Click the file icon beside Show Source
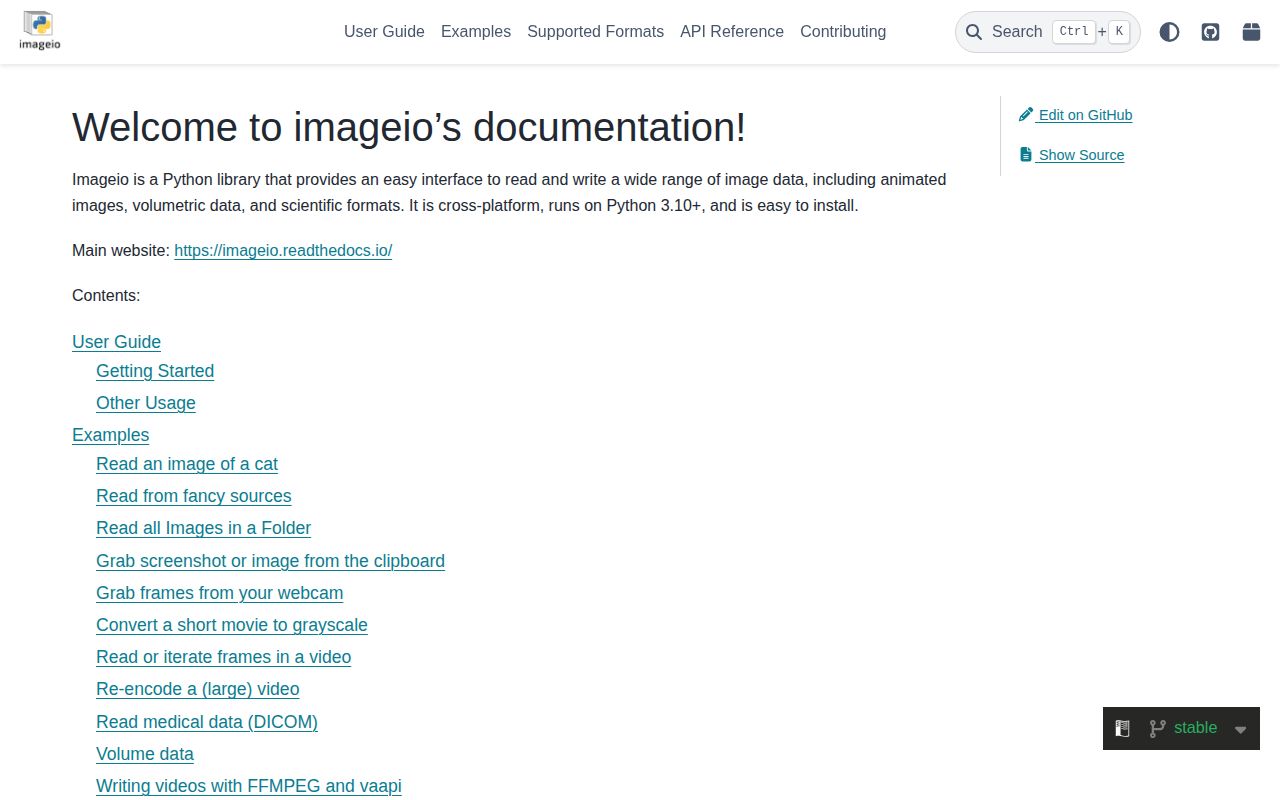The height and width of the screenshot is (800, 1280). point(1025,155)
